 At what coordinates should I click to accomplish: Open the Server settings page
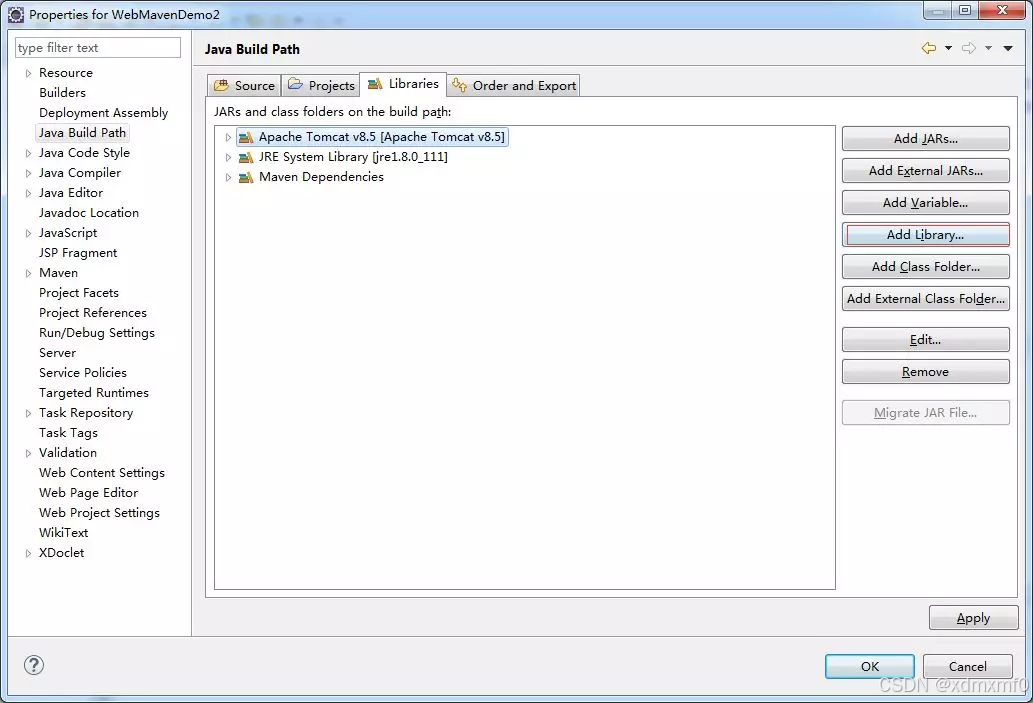[57, 353]
